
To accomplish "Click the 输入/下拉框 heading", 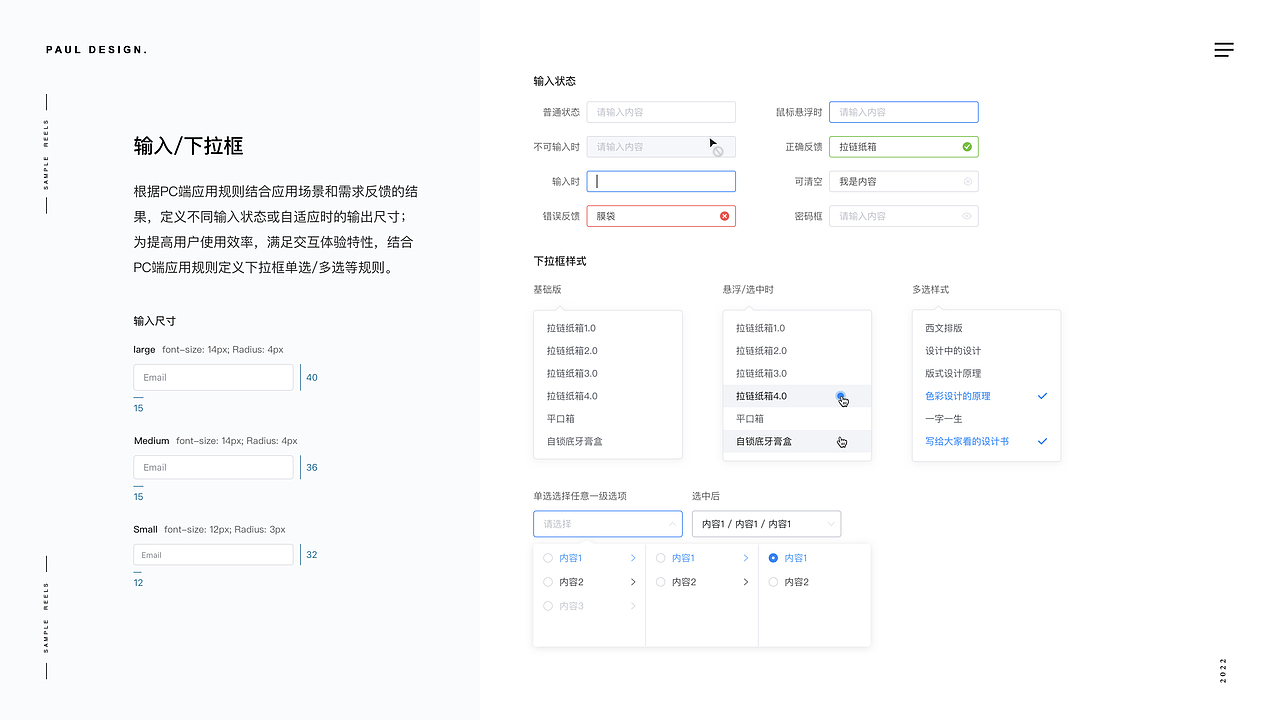I will tap(188, 146).
